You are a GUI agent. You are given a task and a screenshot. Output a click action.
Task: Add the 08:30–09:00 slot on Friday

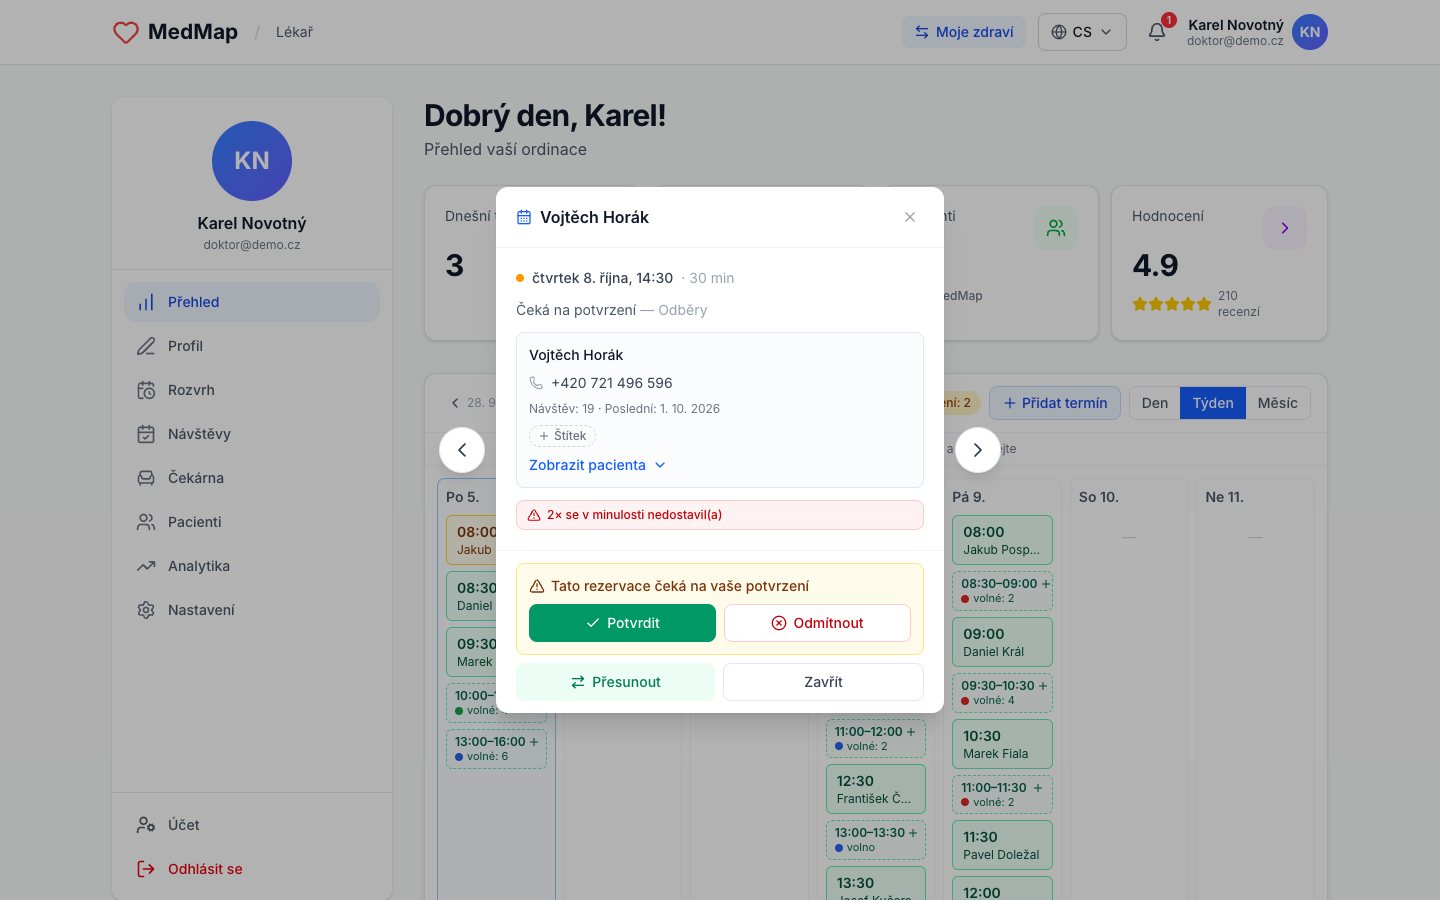pos(1046,584)
